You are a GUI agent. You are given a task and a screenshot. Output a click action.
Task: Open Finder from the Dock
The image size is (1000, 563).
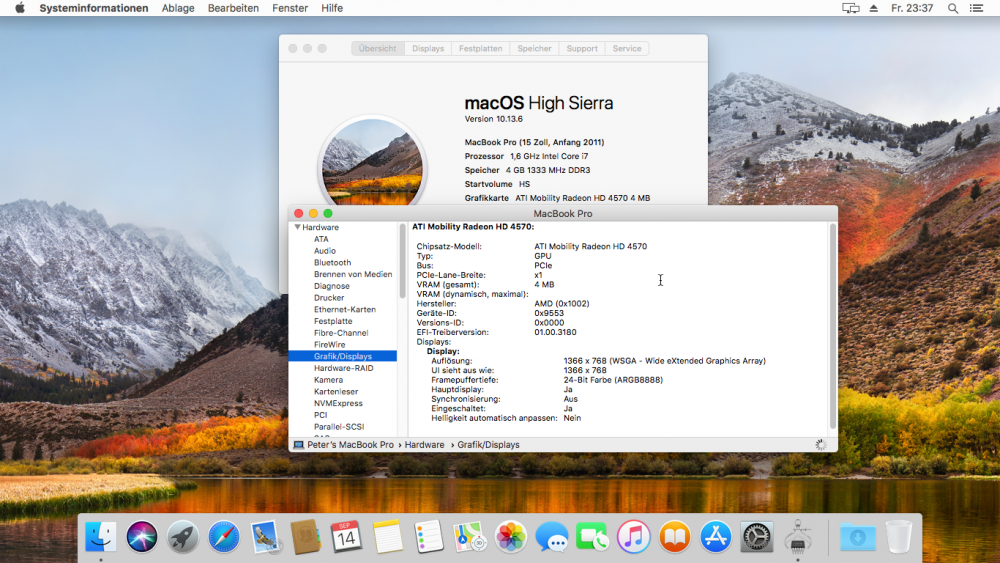101,537
